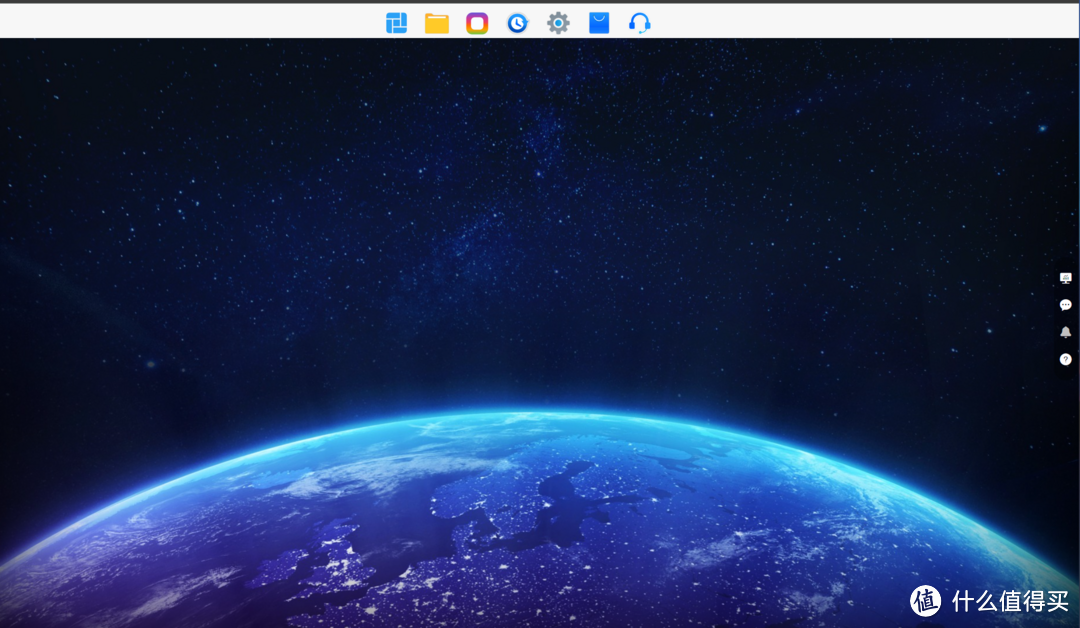Open the yellow folder file manager

437,23
